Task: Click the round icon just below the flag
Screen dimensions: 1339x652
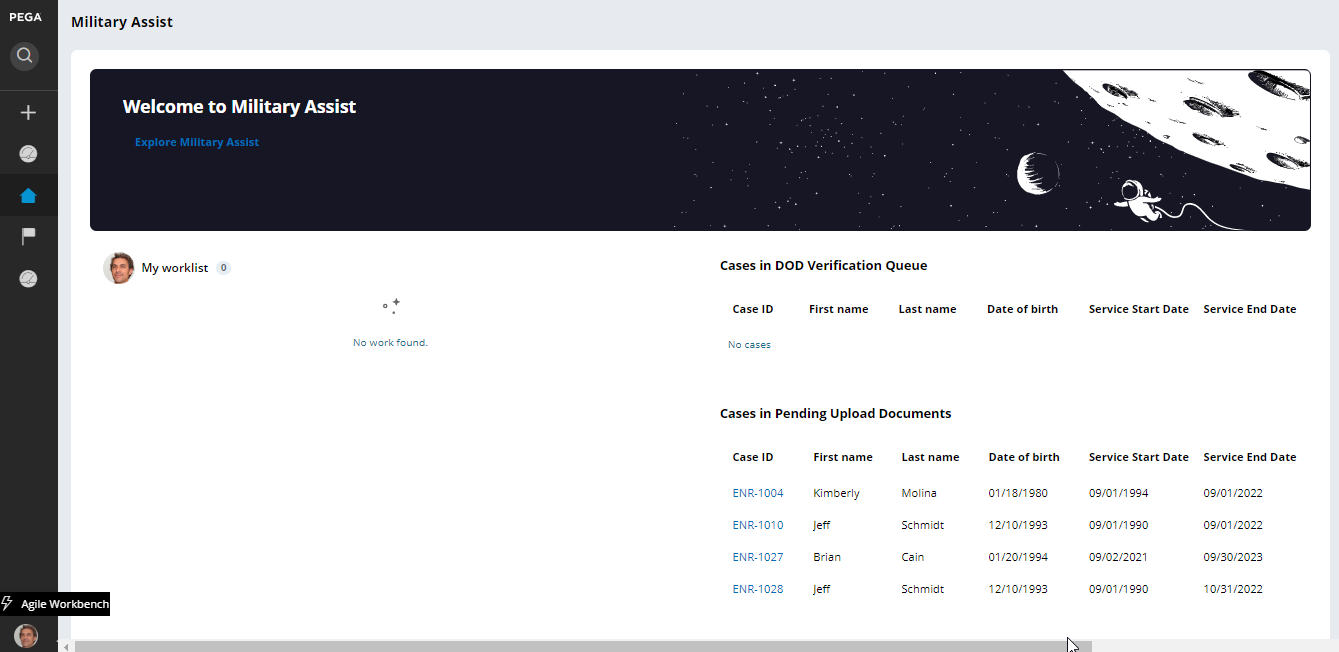Action: tap(28, 279)
